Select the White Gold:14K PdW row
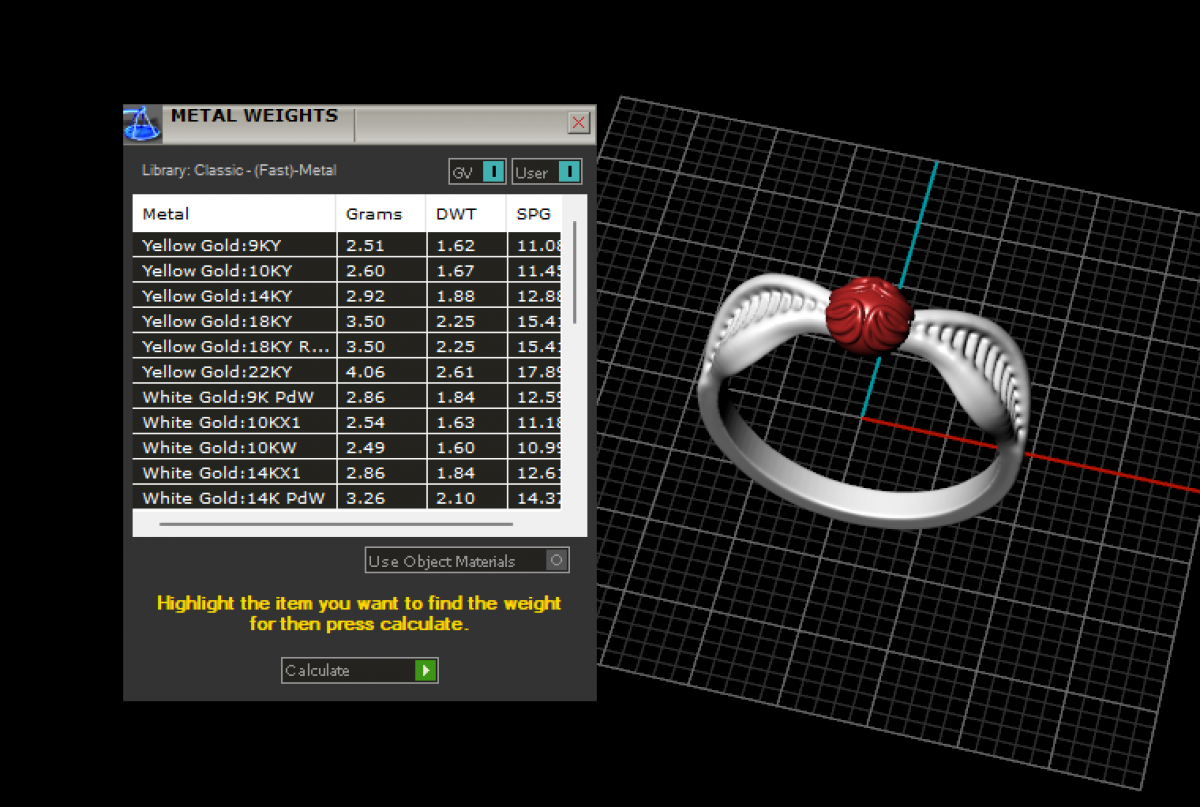The width and height of the screenshot is (1200, 807). click(233, 498)
